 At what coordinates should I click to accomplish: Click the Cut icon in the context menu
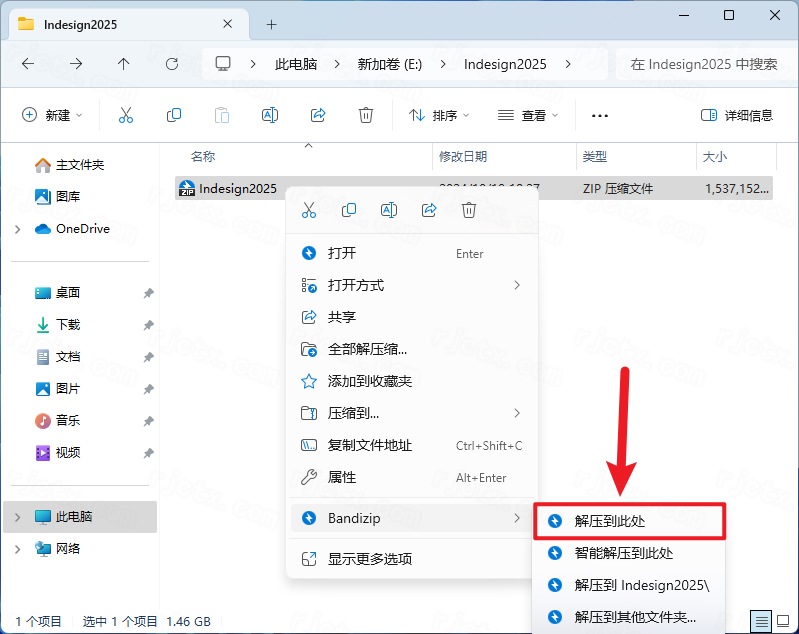[309, 210]
